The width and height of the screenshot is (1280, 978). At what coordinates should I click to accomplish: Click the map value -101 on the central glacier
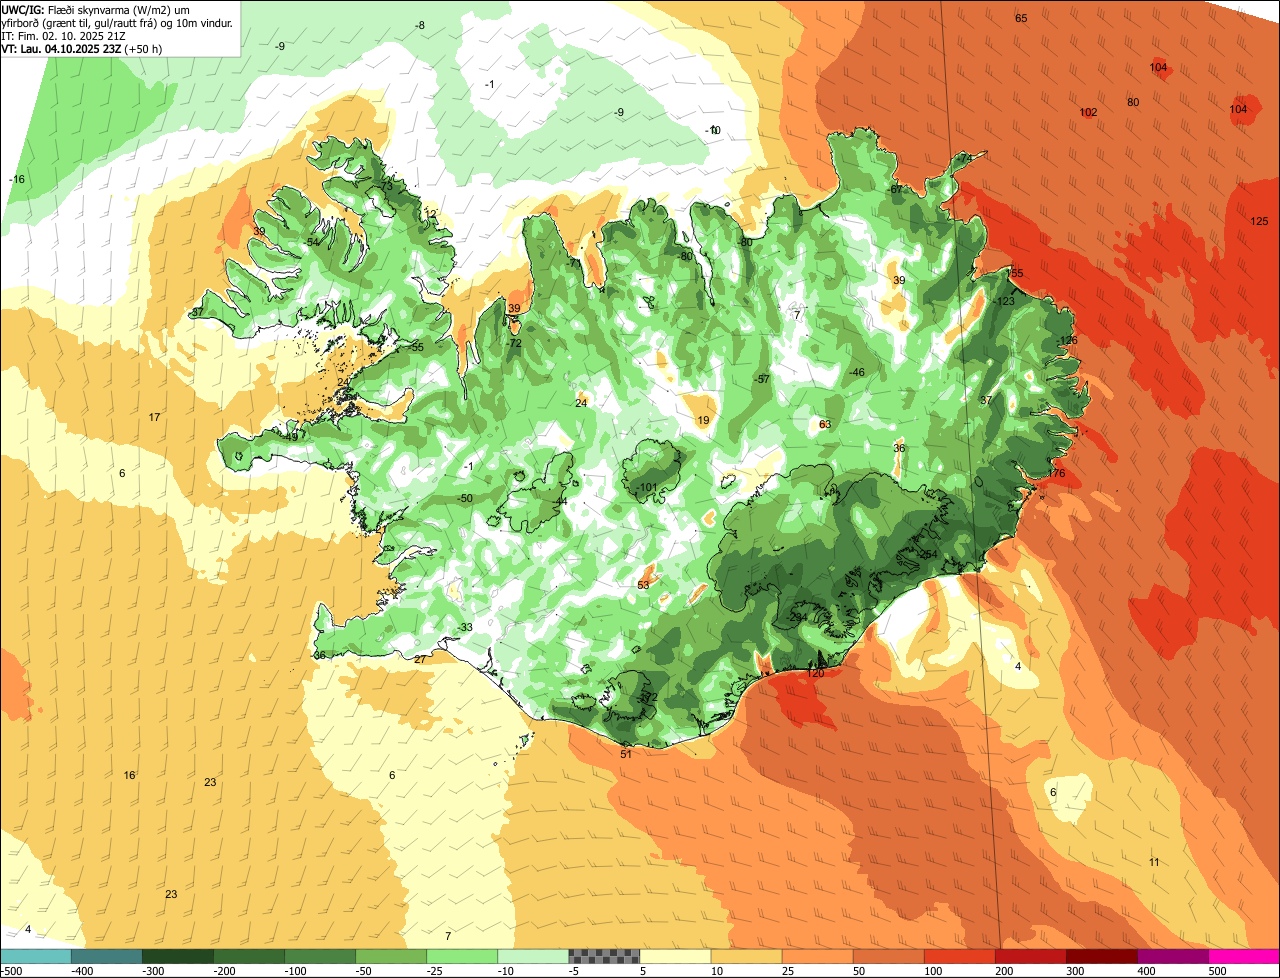pyautogui.click(x=647, y=488)
